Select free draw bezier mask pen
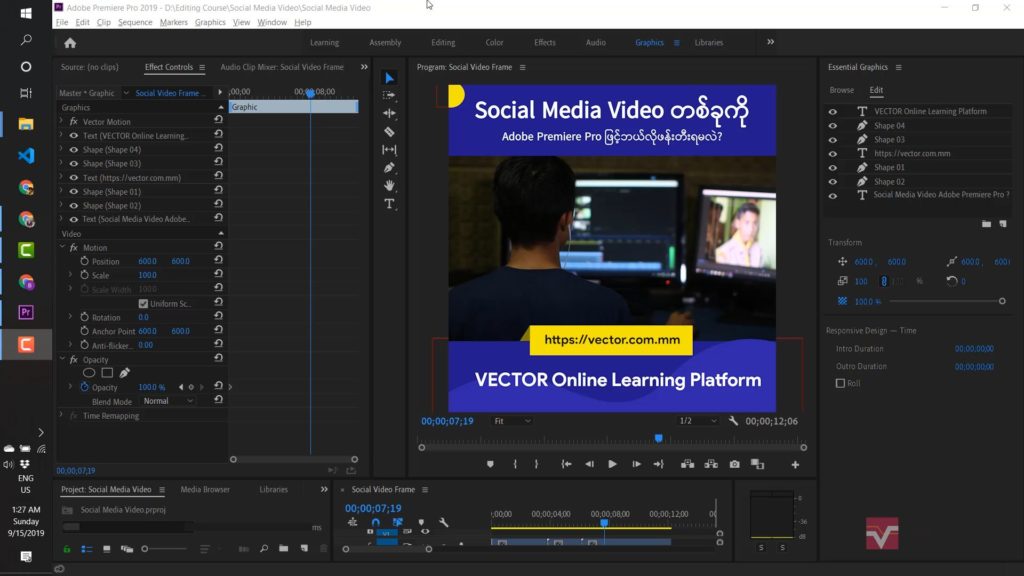 click(124, 373)
